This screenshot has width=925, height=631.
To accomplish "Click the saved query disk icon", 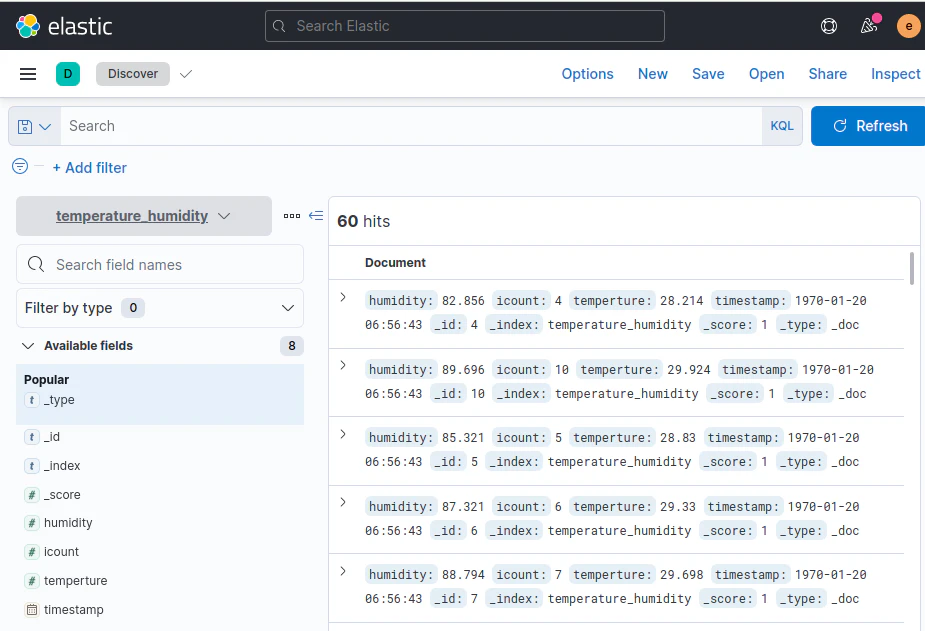I will pos(25,126).
